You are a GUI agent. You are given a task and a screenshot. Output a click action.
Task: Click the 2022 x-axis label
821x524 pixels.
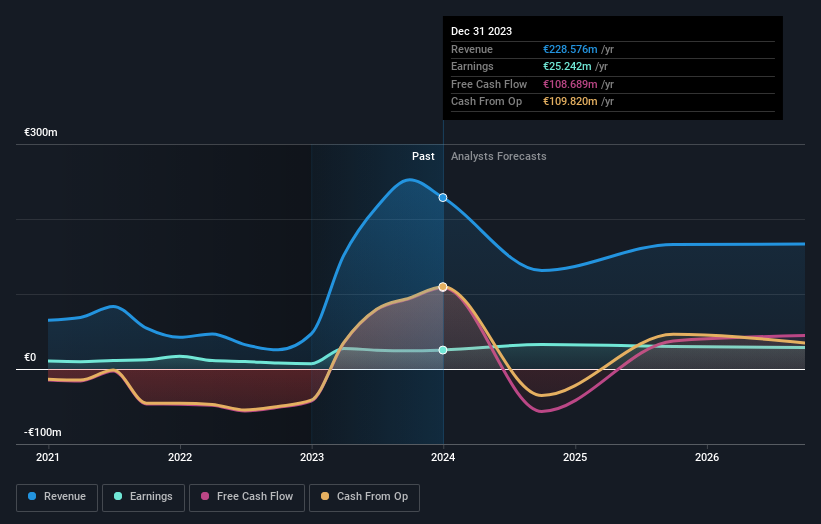(180, 458)
